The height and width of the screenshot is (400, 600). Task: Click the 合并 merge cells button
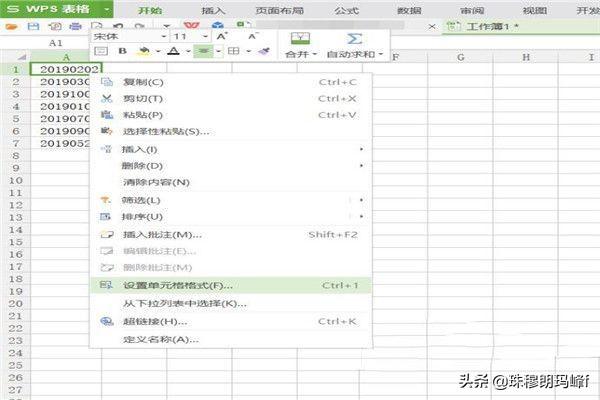point(301,46)
